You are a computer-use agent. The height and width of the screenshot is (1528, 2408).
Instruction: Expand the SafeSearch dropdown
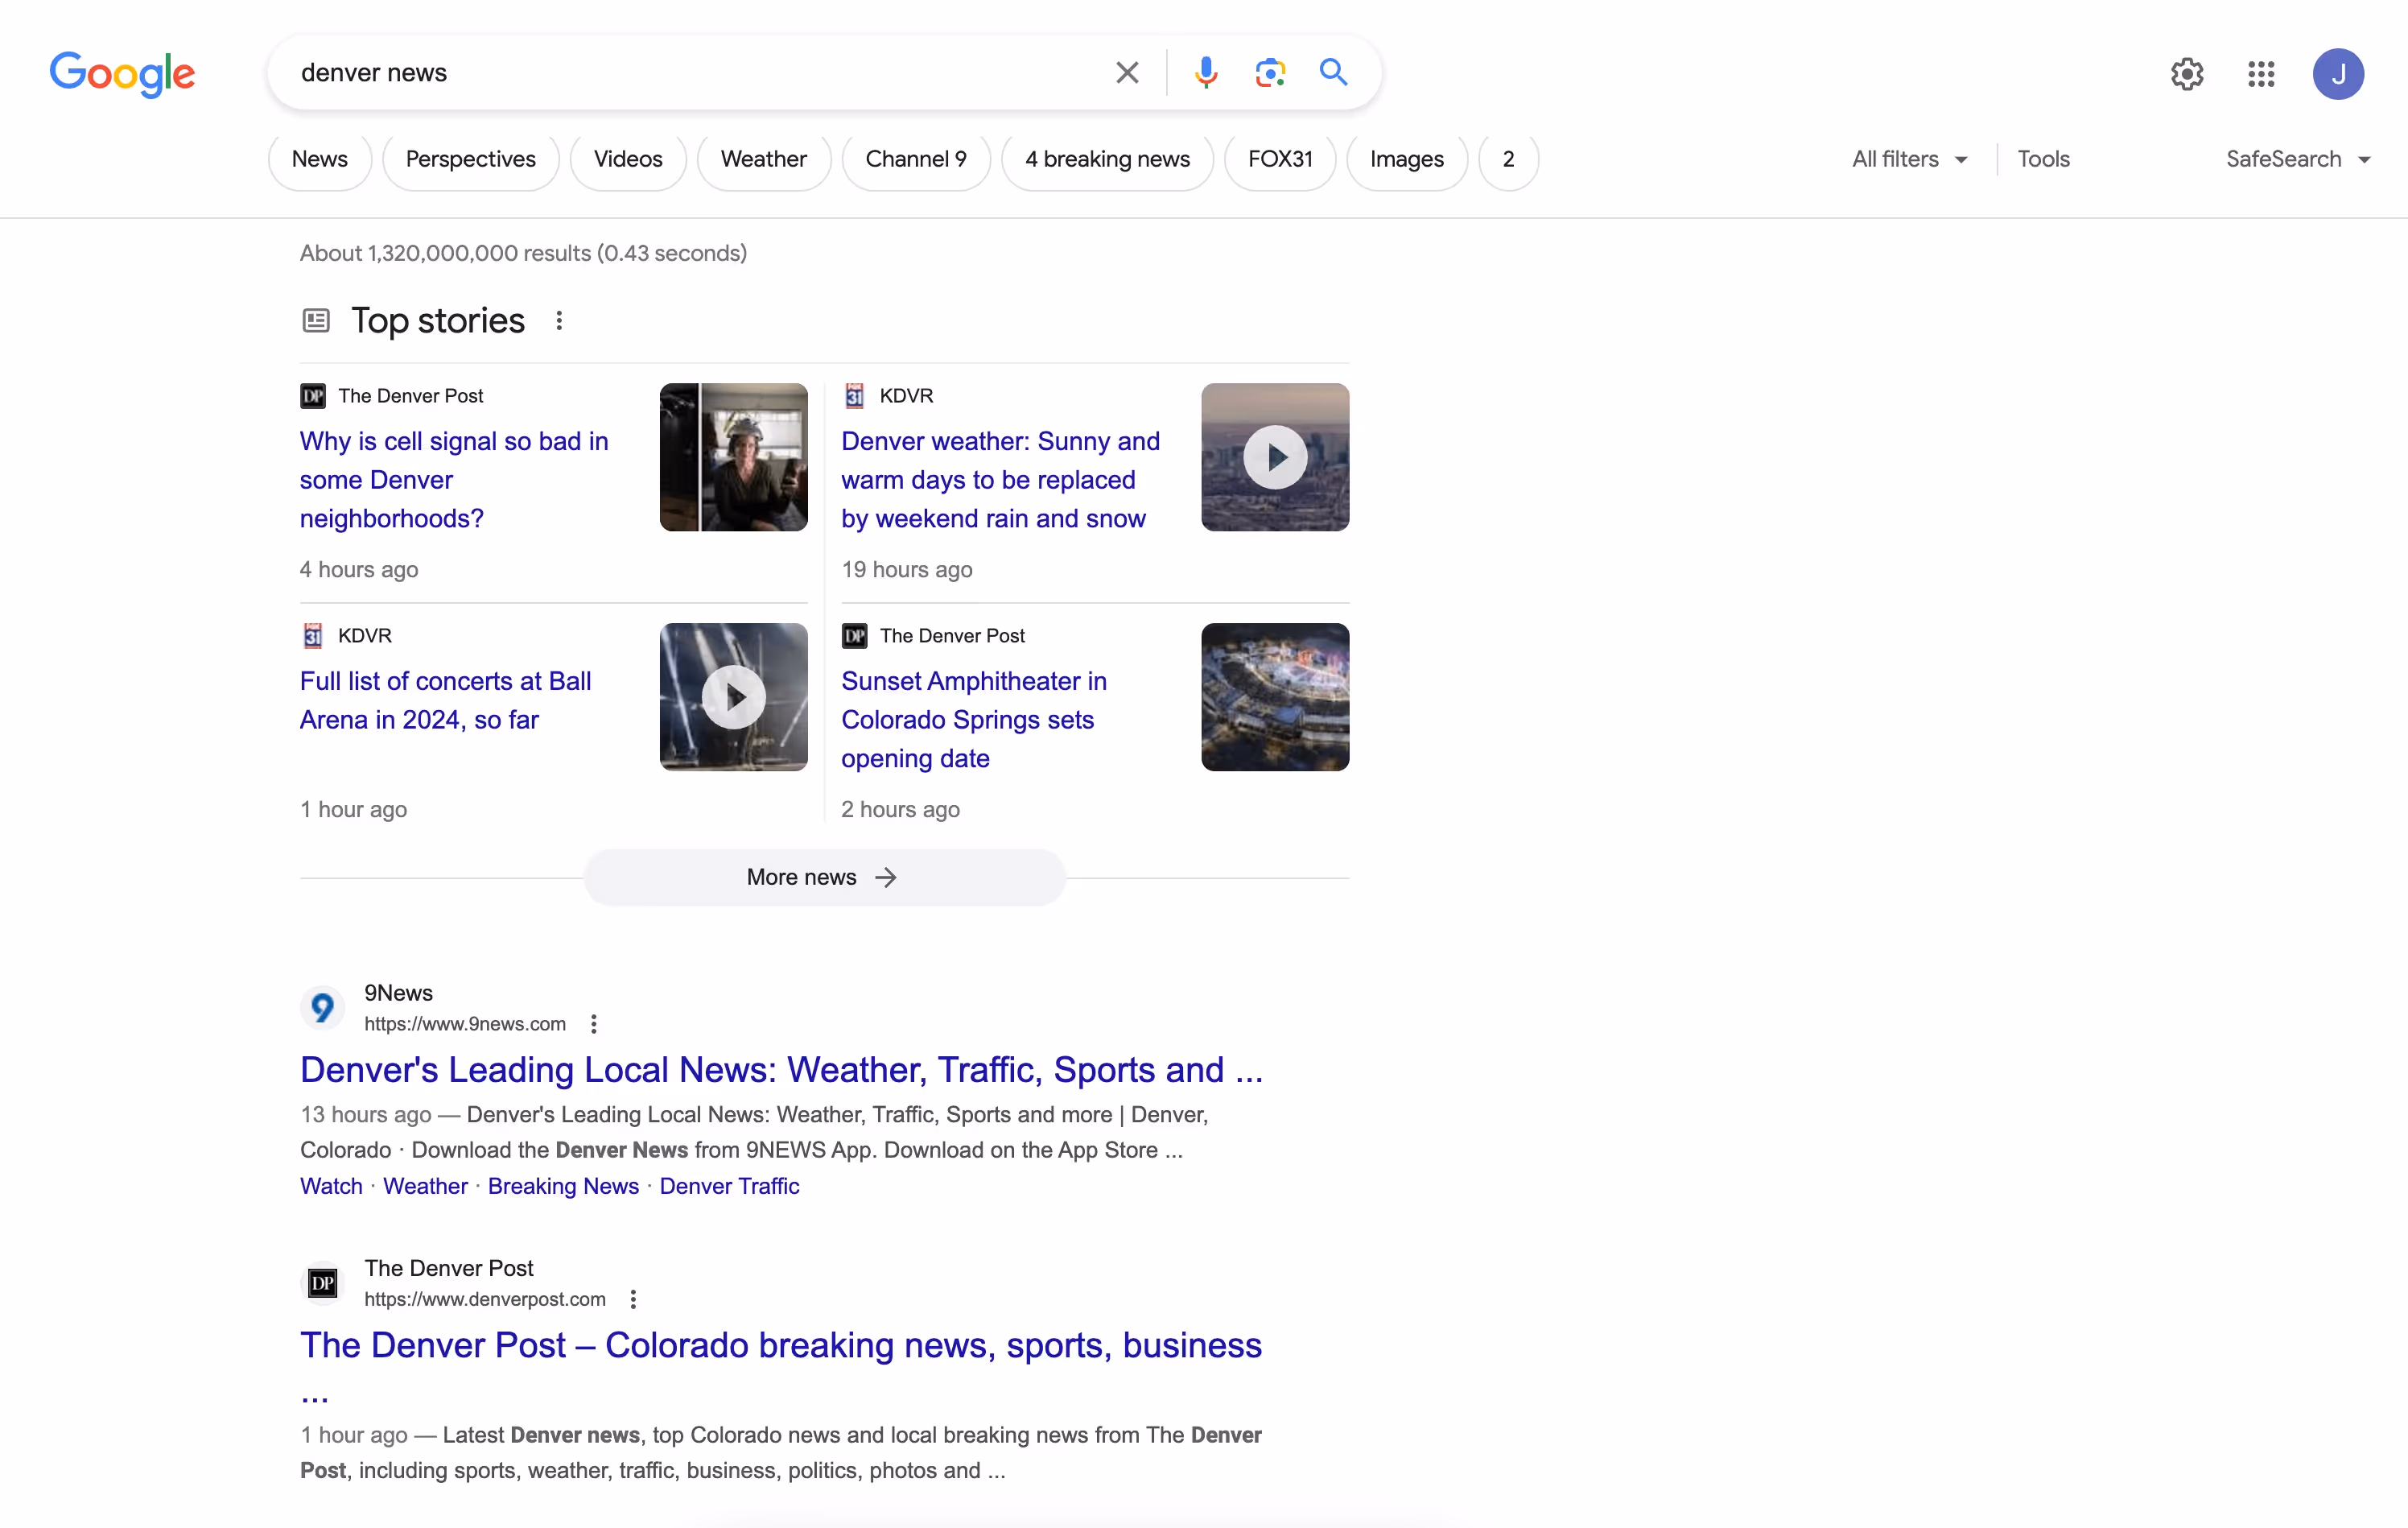pos(2297,159)
